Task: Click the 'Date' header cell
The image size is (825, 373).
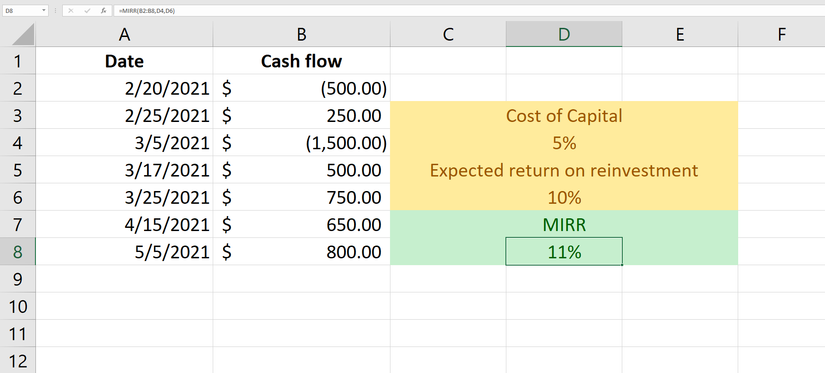Action: 124,61
